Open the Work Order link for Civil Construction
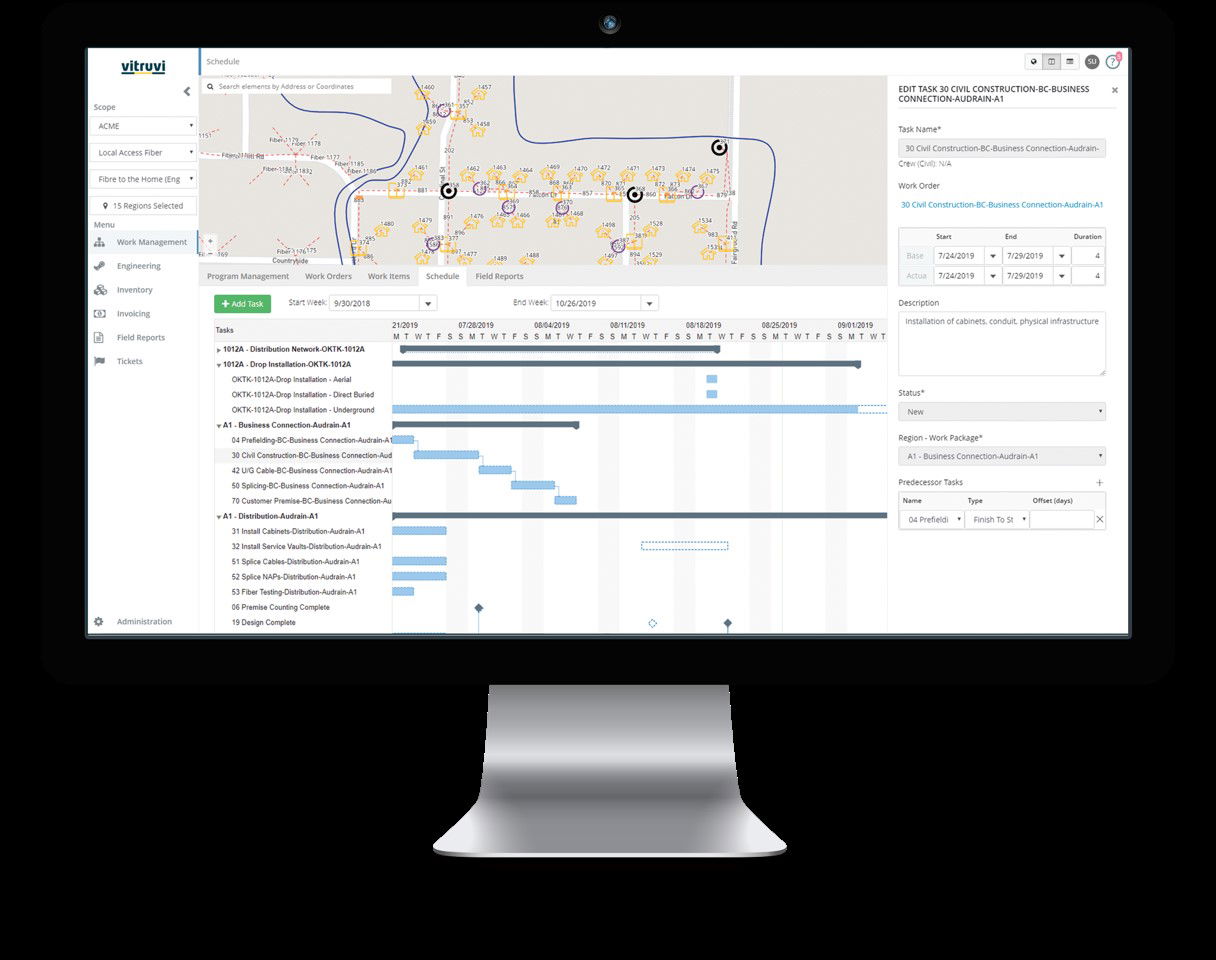Viewport: 1216px width, 960px height. (x=1001, y=204)
